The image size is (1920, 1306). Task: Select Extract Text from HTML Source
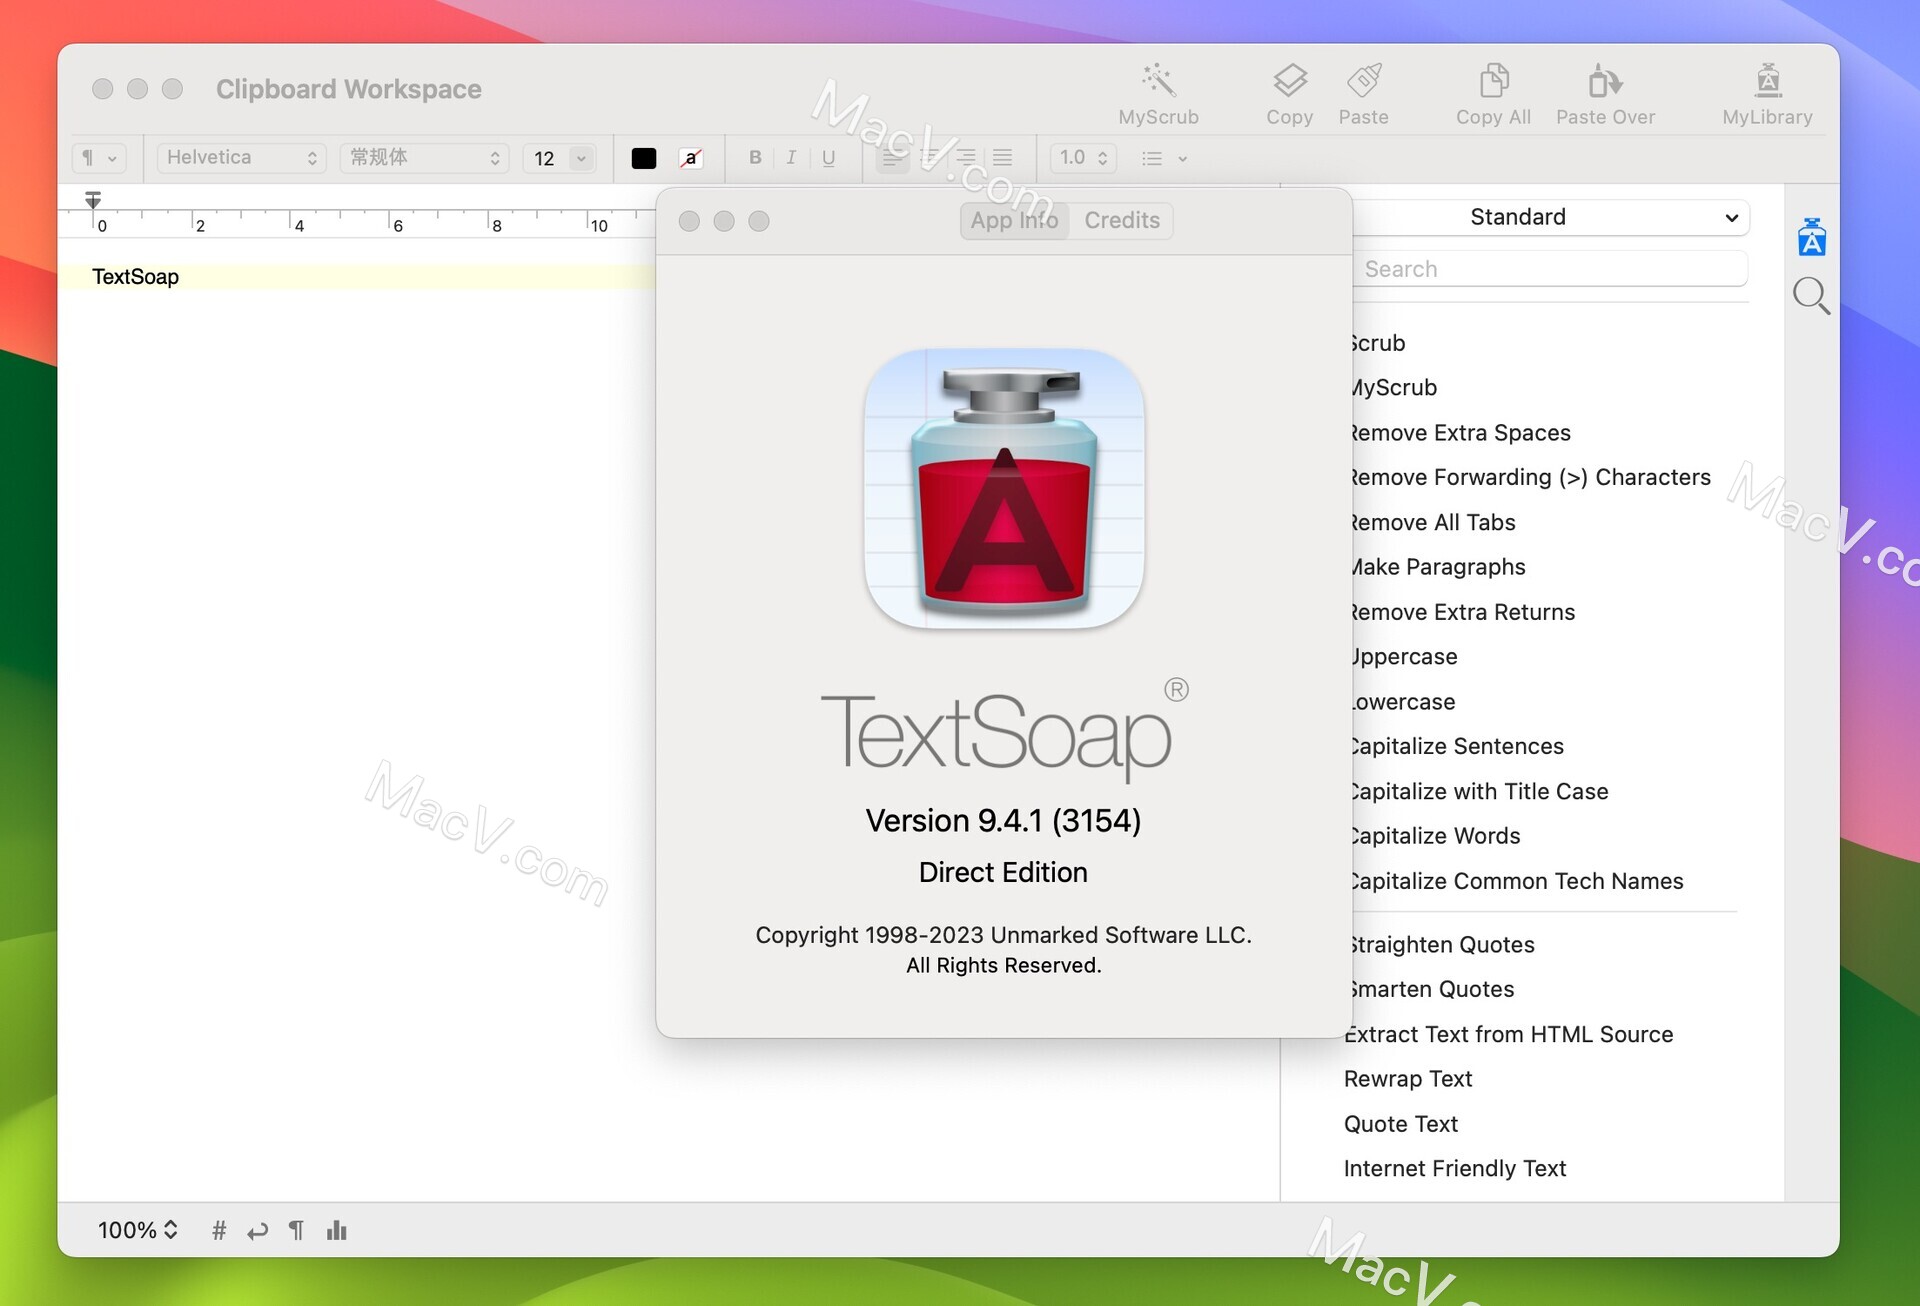click(1507, 1033)
